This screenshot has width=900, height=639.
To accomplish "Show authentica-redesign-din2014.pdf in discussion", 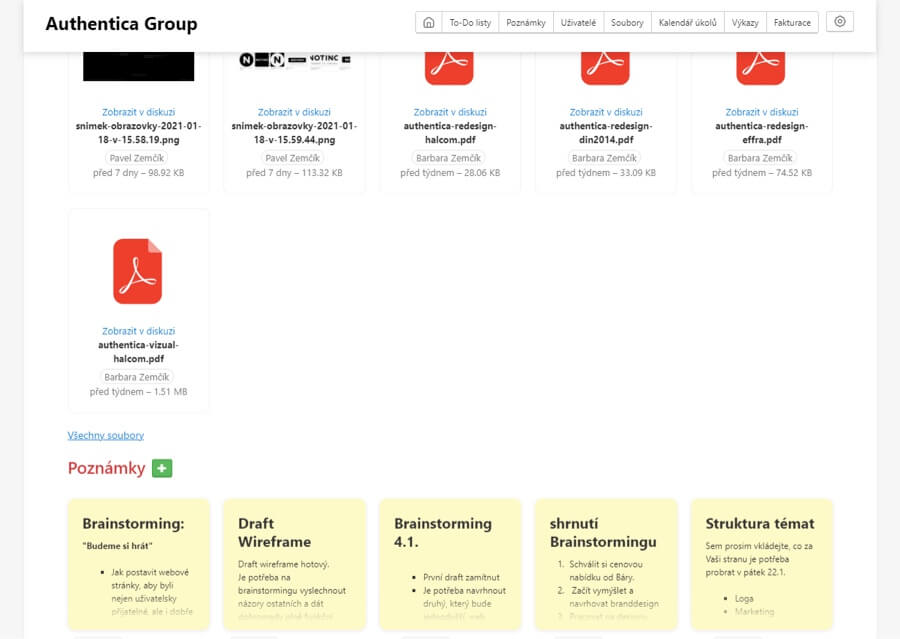I will pos(606,112).
